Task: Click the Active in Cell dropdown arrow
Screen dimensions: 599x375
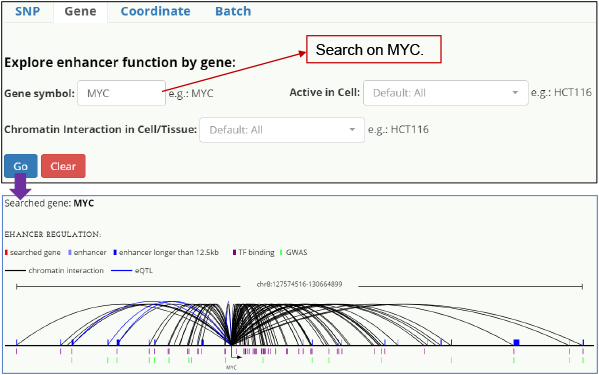Action: click(515, 93)
